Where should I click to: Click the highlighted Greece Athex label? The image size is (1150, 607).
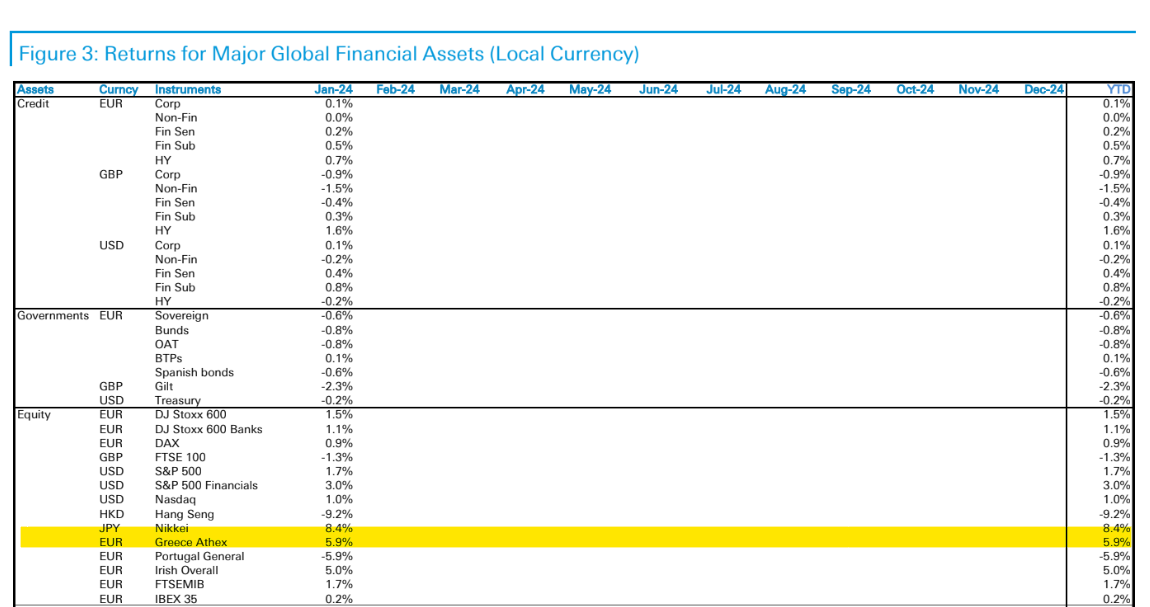point(191,542)
